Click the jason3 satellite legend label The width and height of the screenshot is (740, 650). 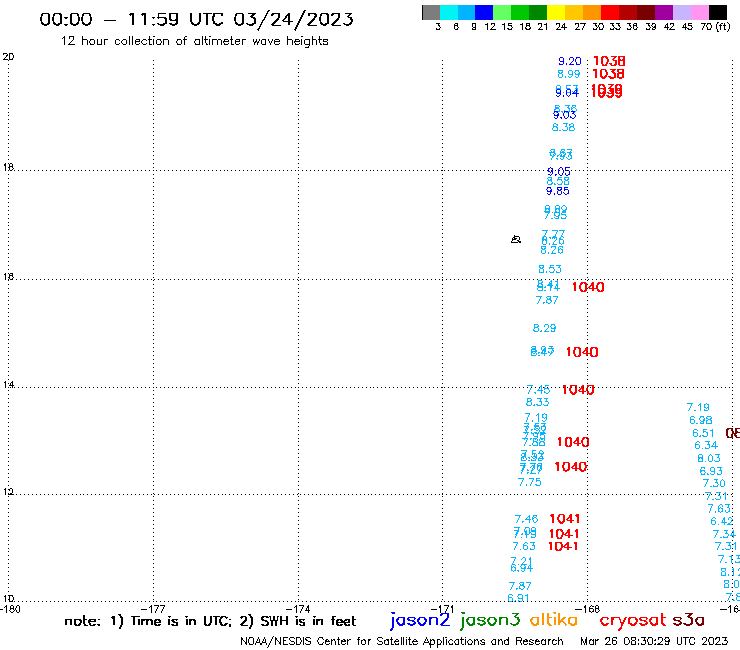coord(490,620)
